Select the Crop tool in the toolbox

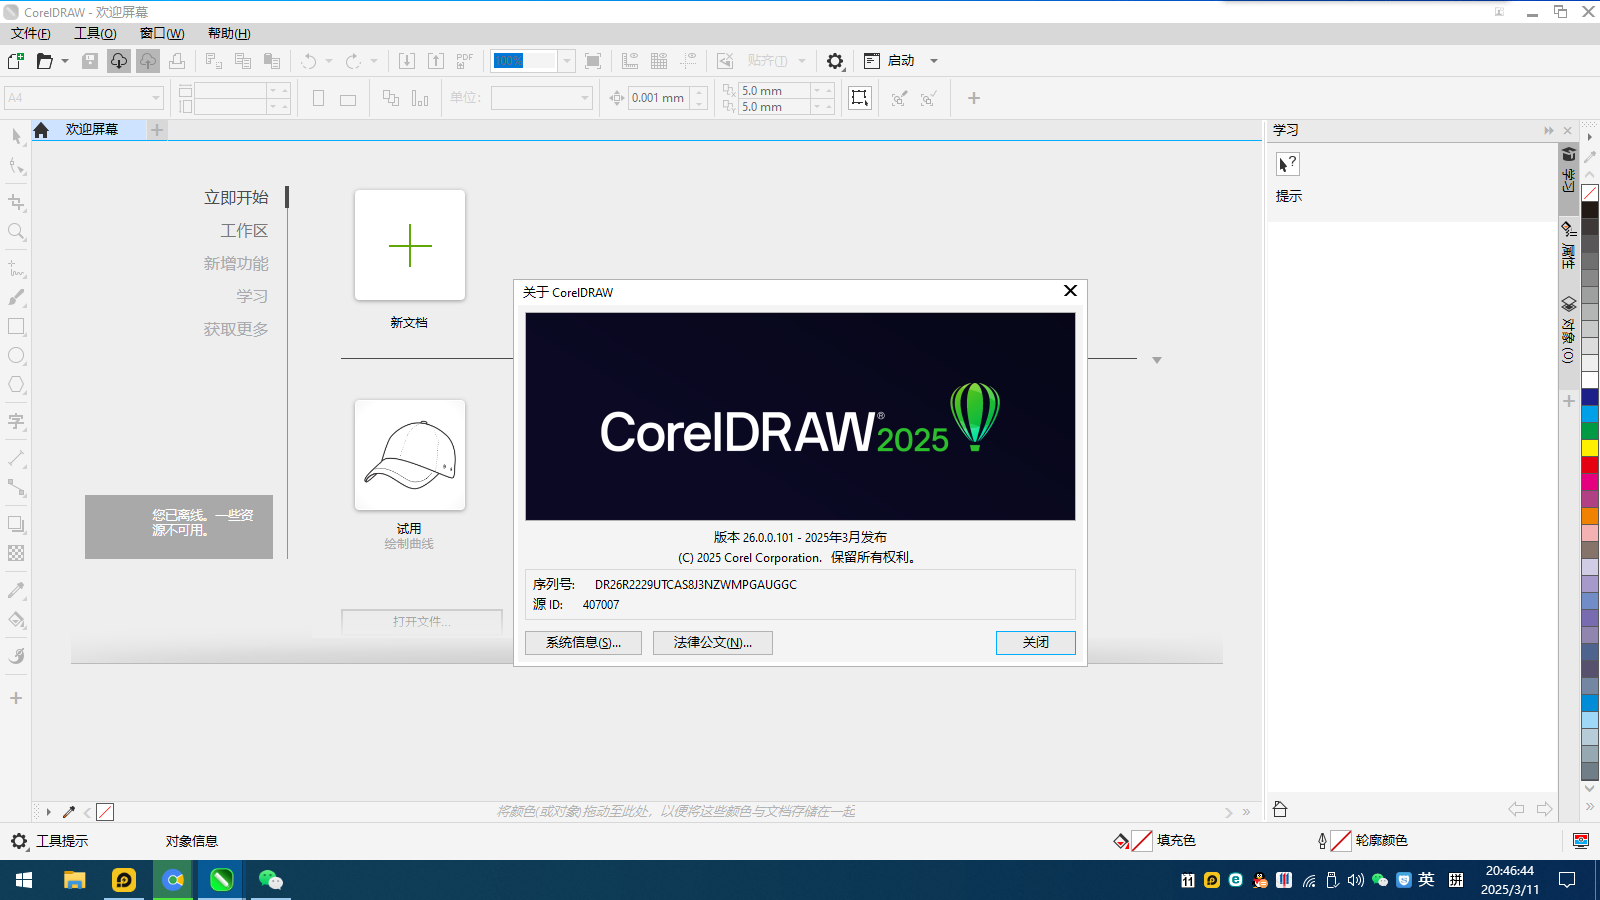[16, 202]
